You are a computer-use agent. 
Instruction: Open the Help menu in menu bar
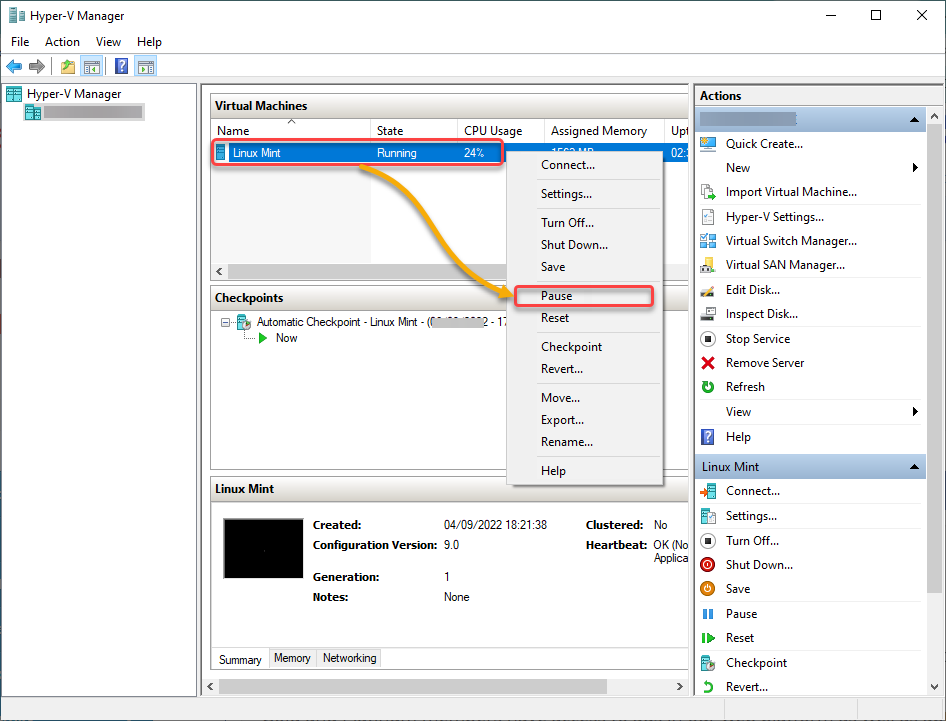(x=149, y=42)
